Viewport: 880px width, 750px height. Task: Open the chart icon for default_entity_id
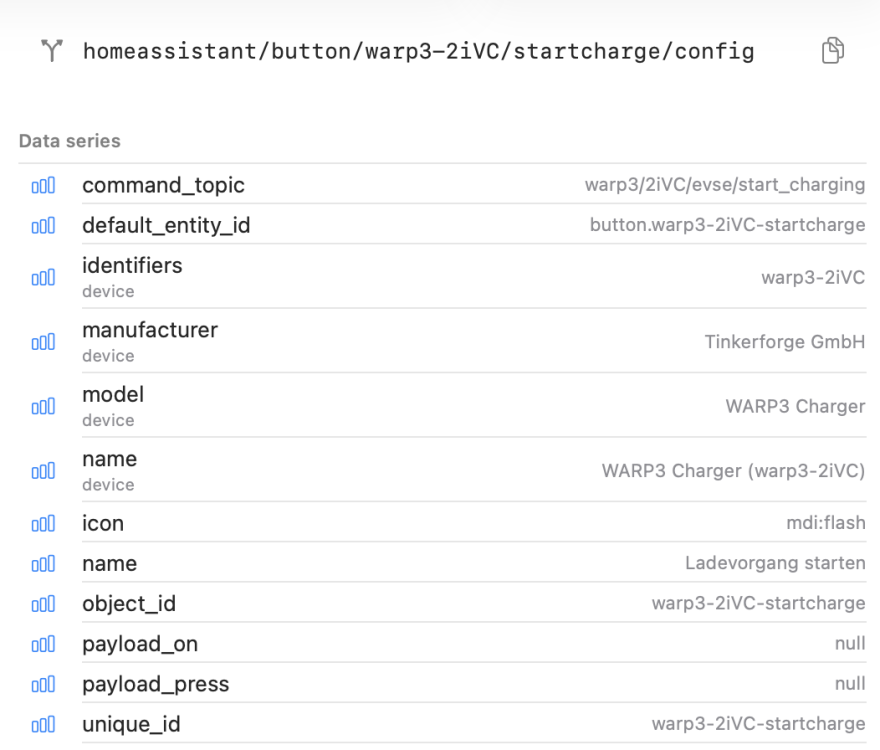point(43,226)
